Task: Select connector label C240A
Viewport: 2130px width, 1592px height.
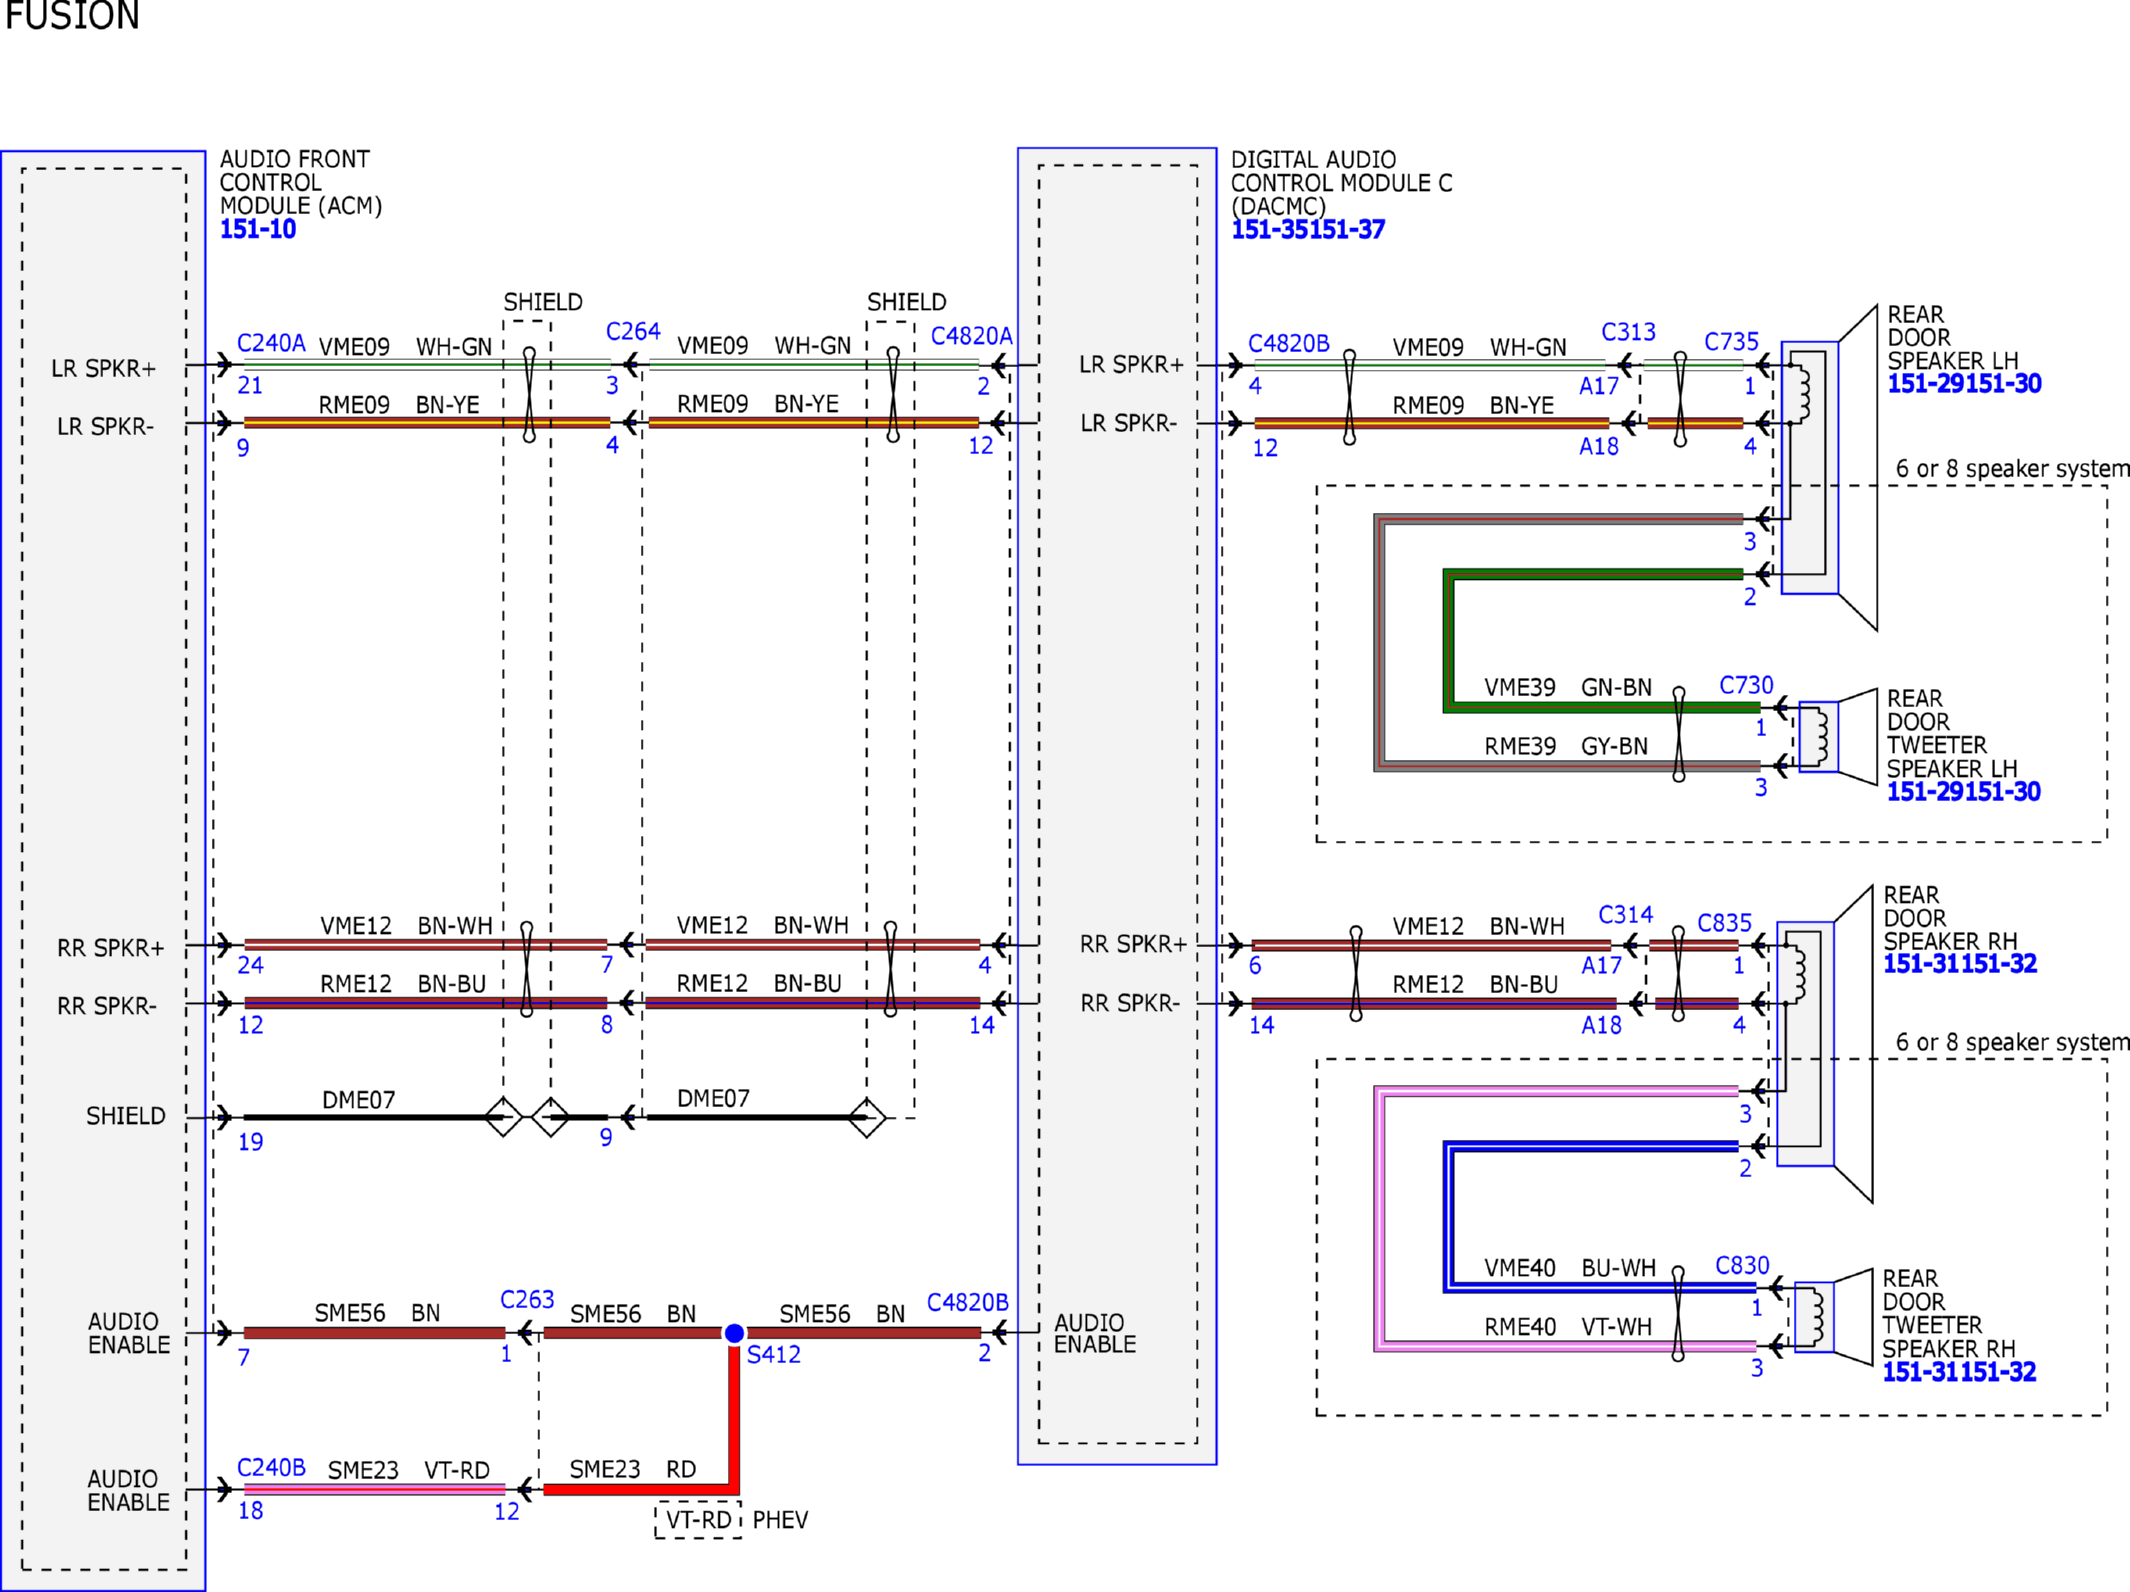Action: coord(271,344)
